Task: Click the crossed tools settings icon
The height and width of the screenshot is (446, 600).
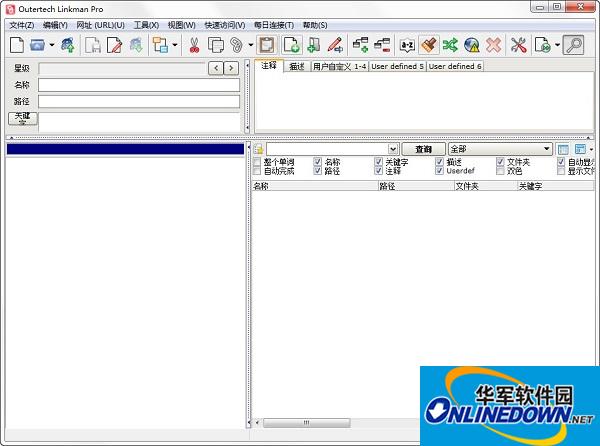Action: (x=518, y=44)
